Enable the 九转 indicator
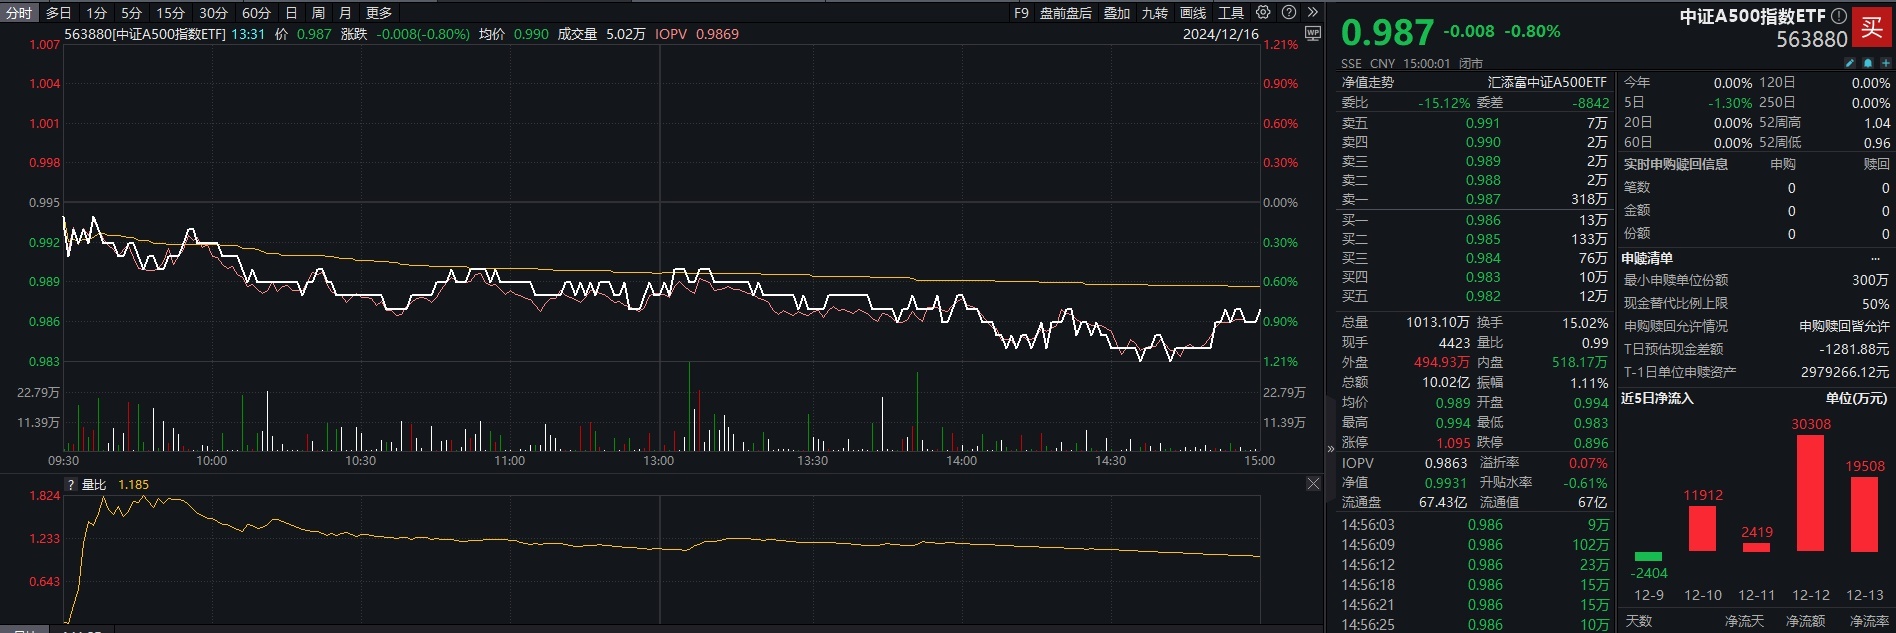The width and height of the screenshot is (1896, 633). click(1154, 13)
